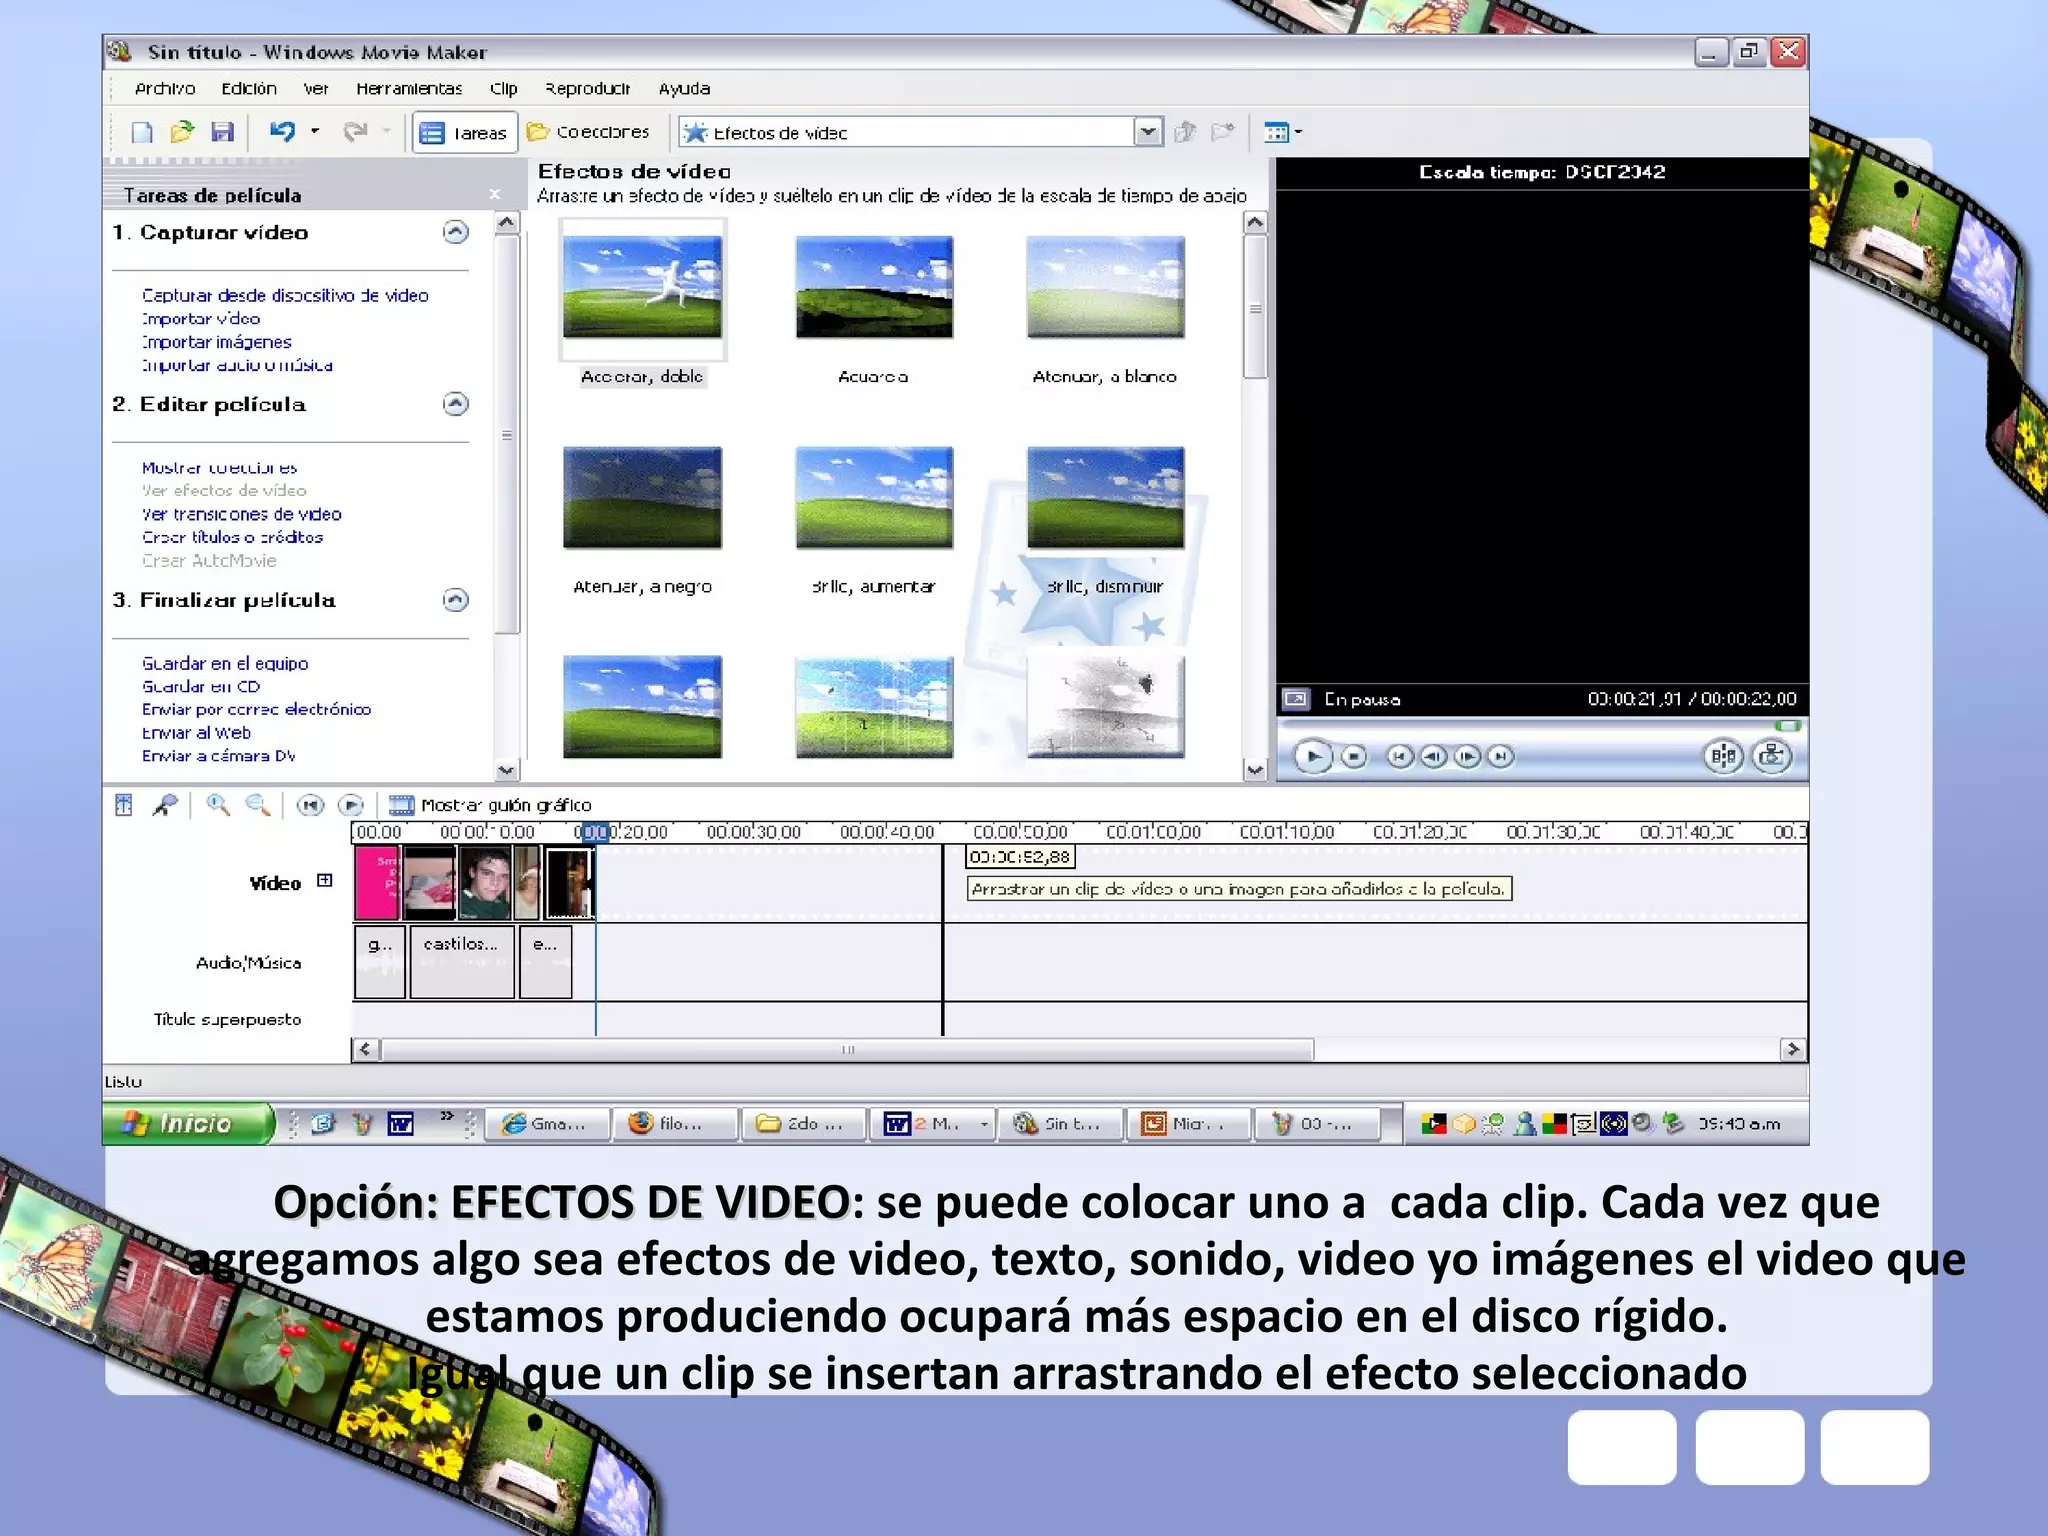Stop the preview playback
Viewport: 2048px width, 1536px height.
click(1354, 757)
